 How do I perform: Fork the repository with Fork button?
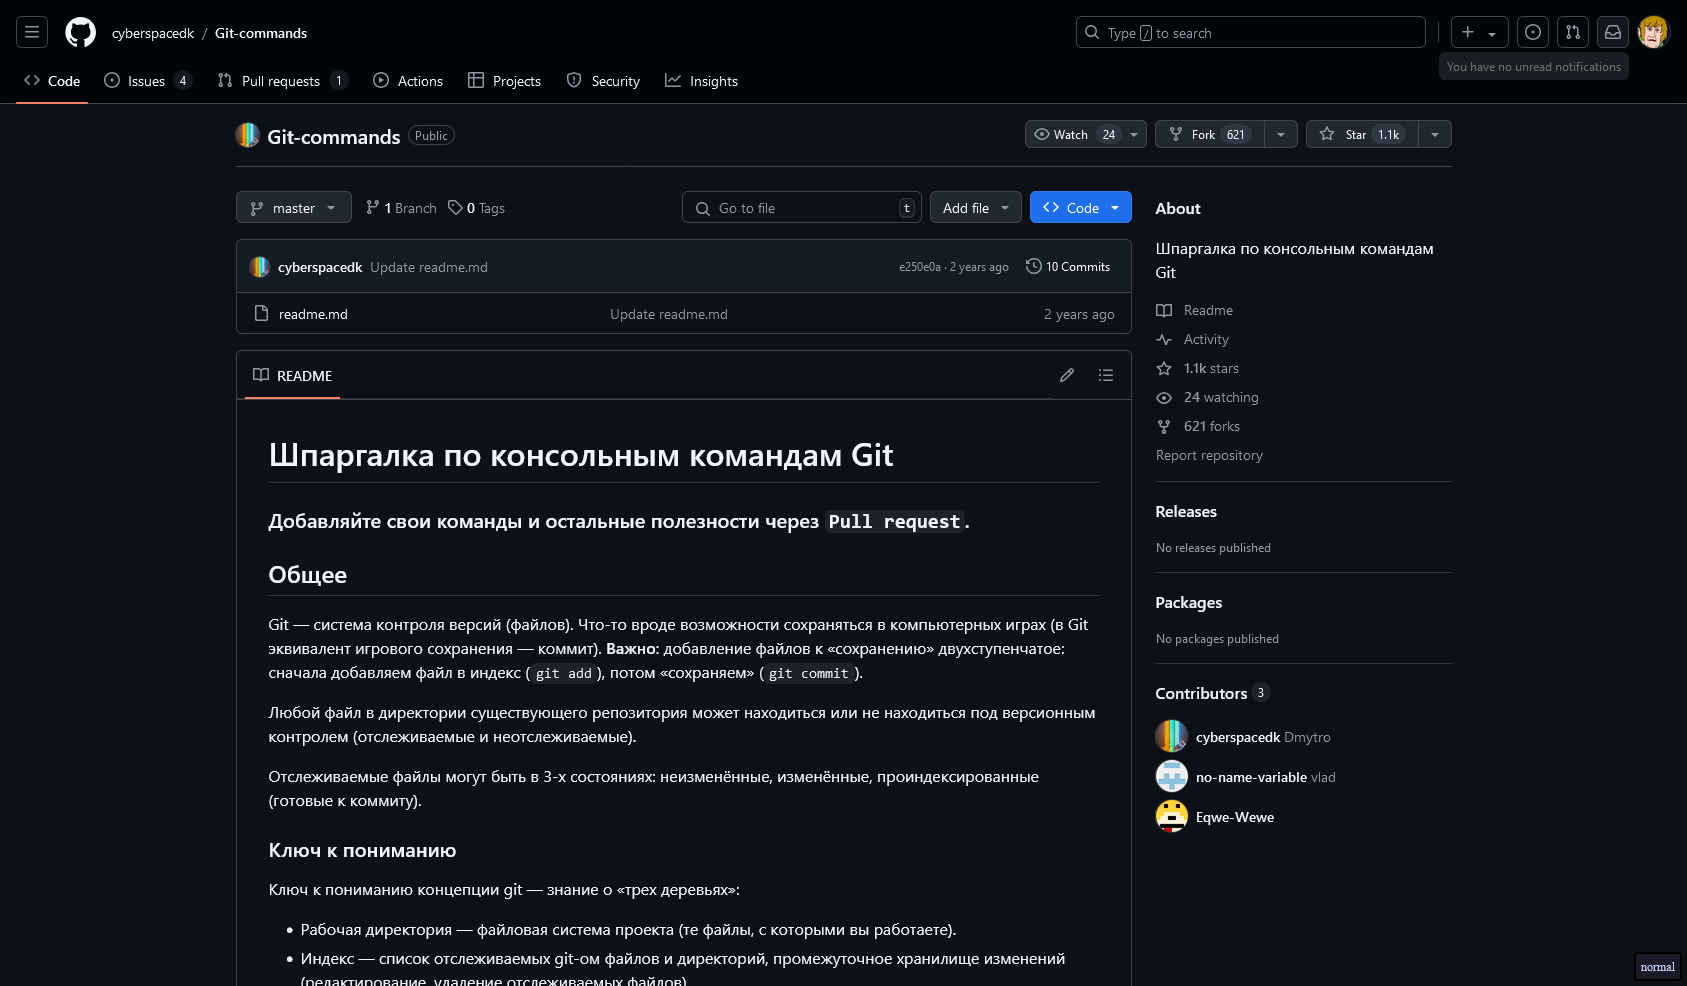(1210, 134)
